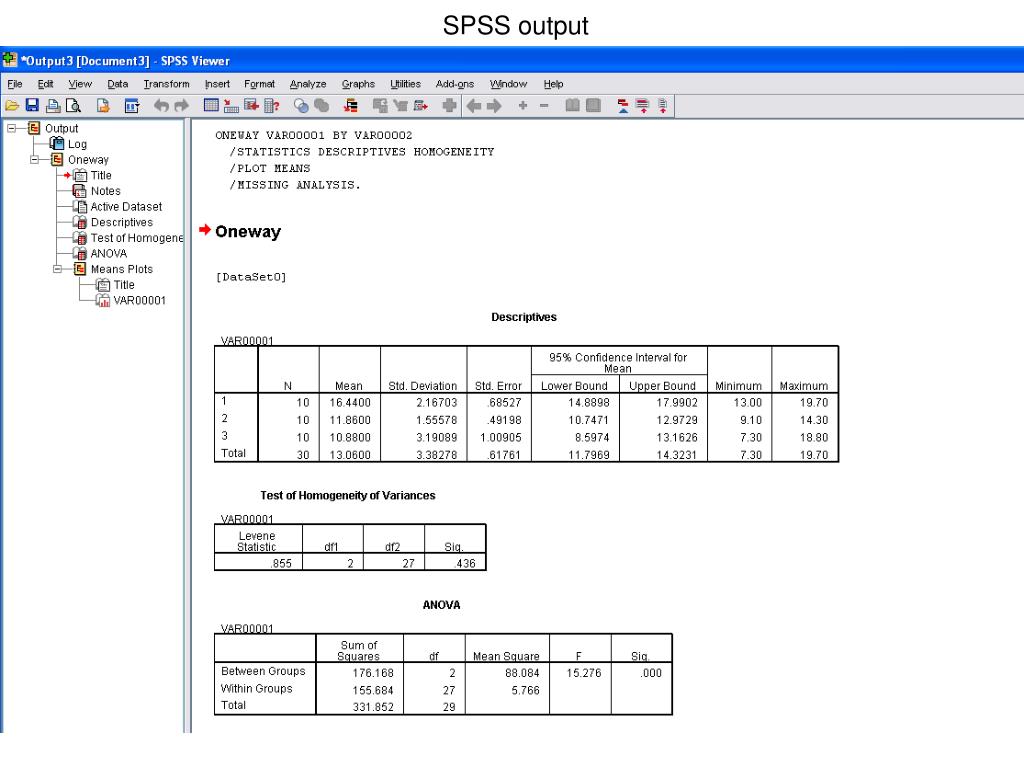Open the Analyze menu

[308, 84]
